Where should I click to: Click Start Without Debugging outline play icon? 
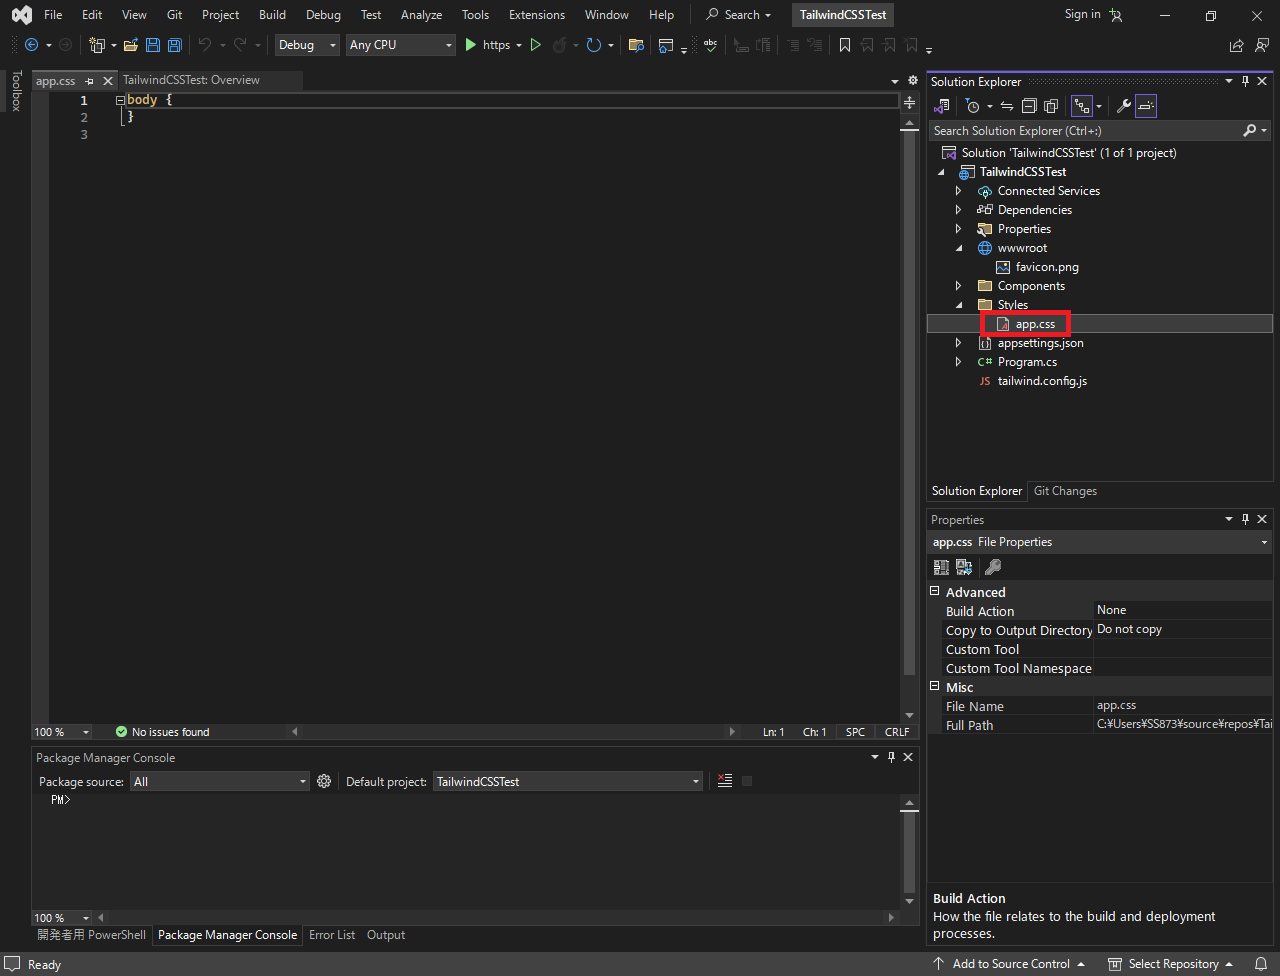coord(535,45)
